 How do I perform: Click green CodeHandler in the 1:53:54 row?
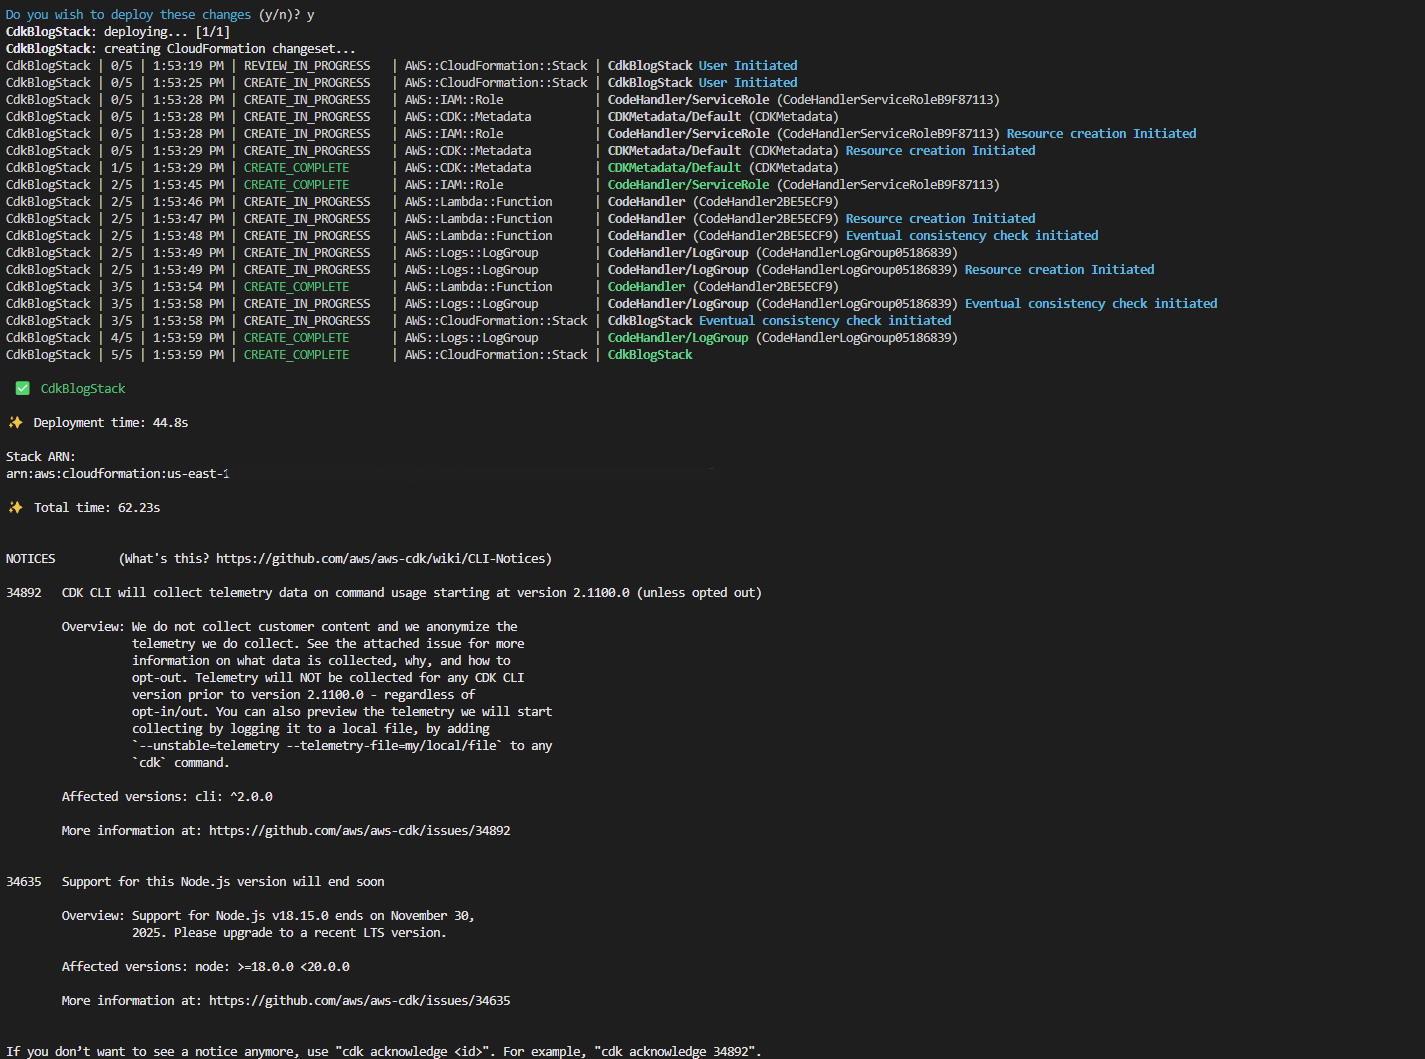[x=646, y=286]
